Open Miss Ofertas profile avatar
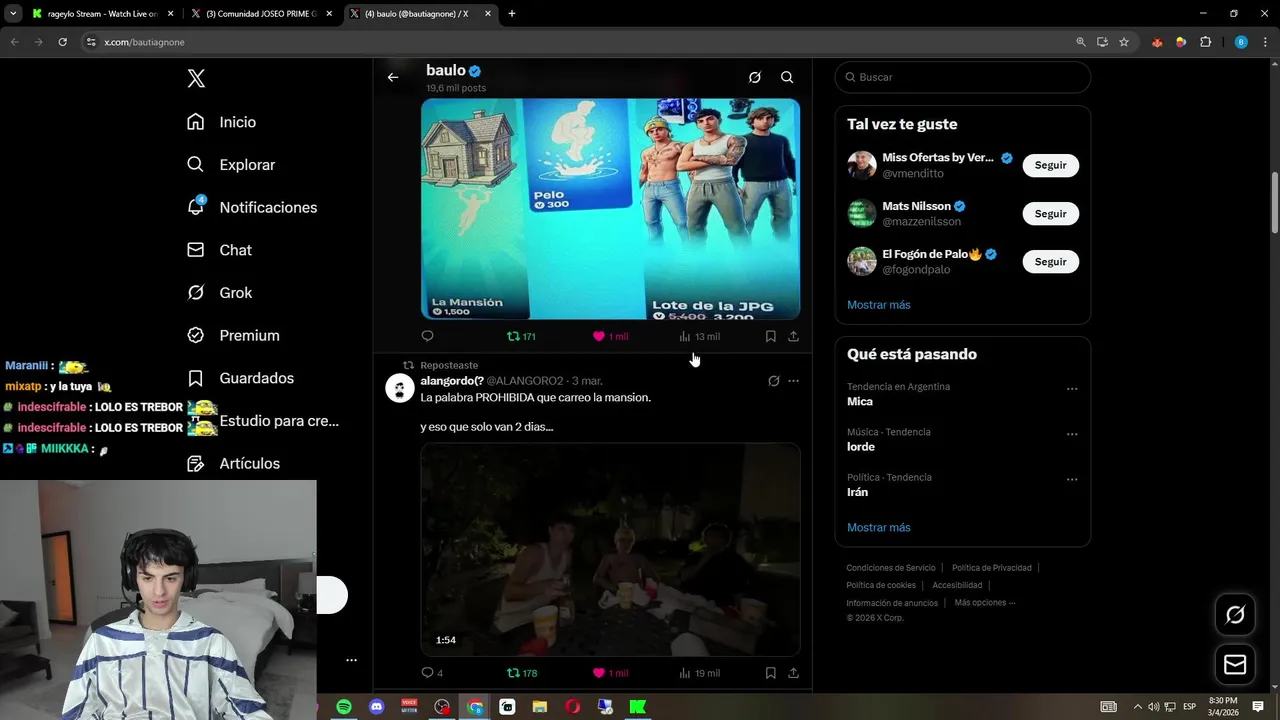Screen dimensions: 1280x720 pyautogui.click(x=861, y=165)
